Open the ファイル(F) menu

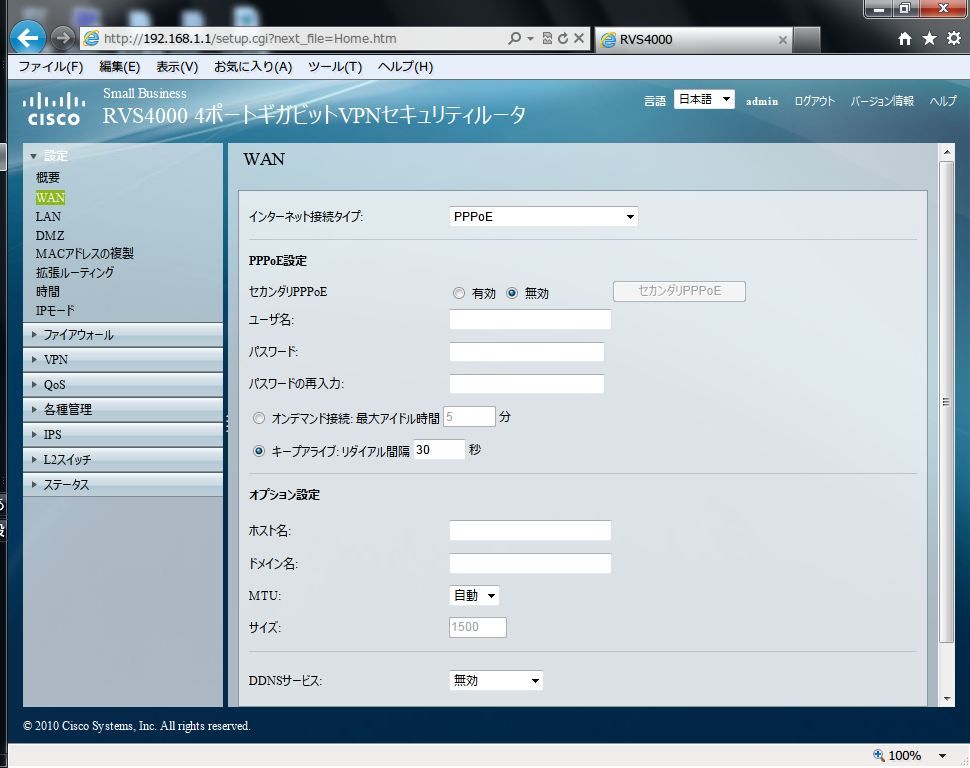(x=51, y=66)
